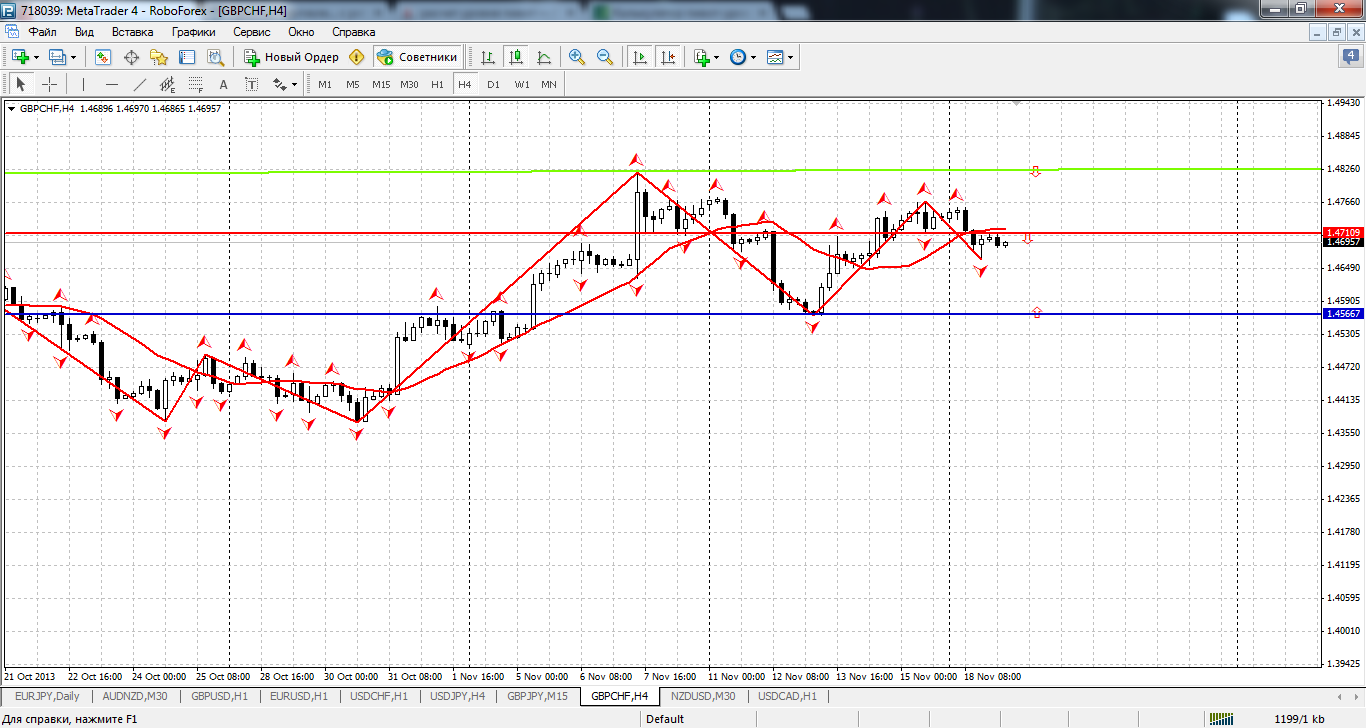
Task: Activate the standard cursor arrow mode
Action: point(20,84)
